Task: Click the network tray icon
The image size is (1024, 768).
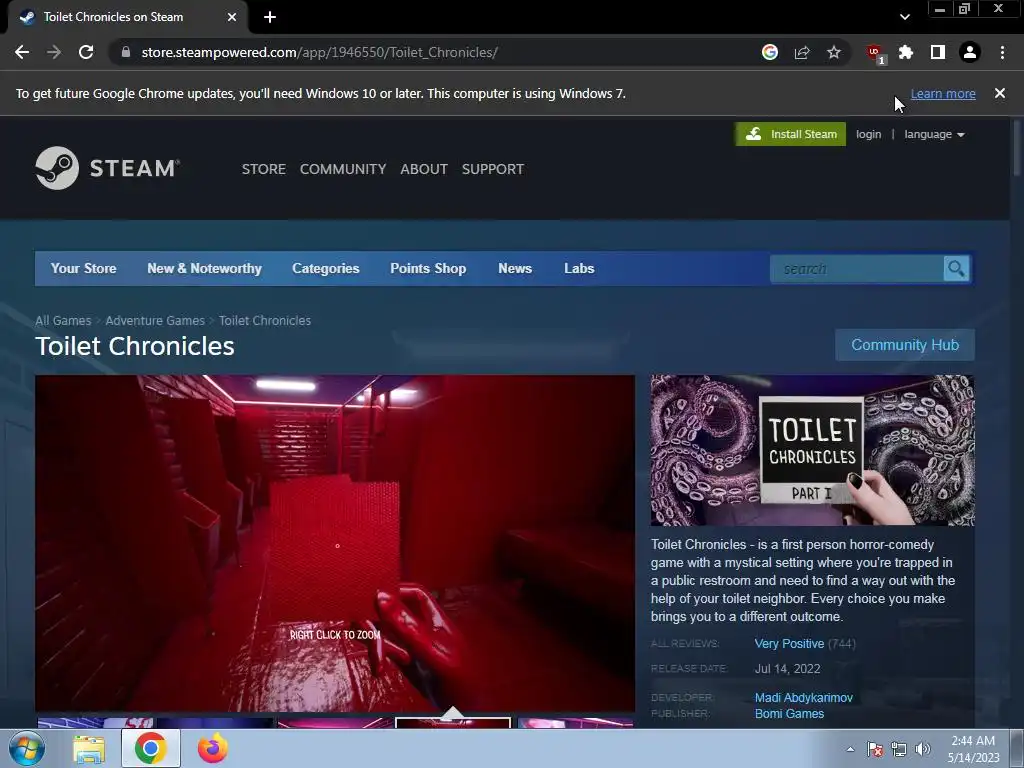Action: (x=899, y=749)
